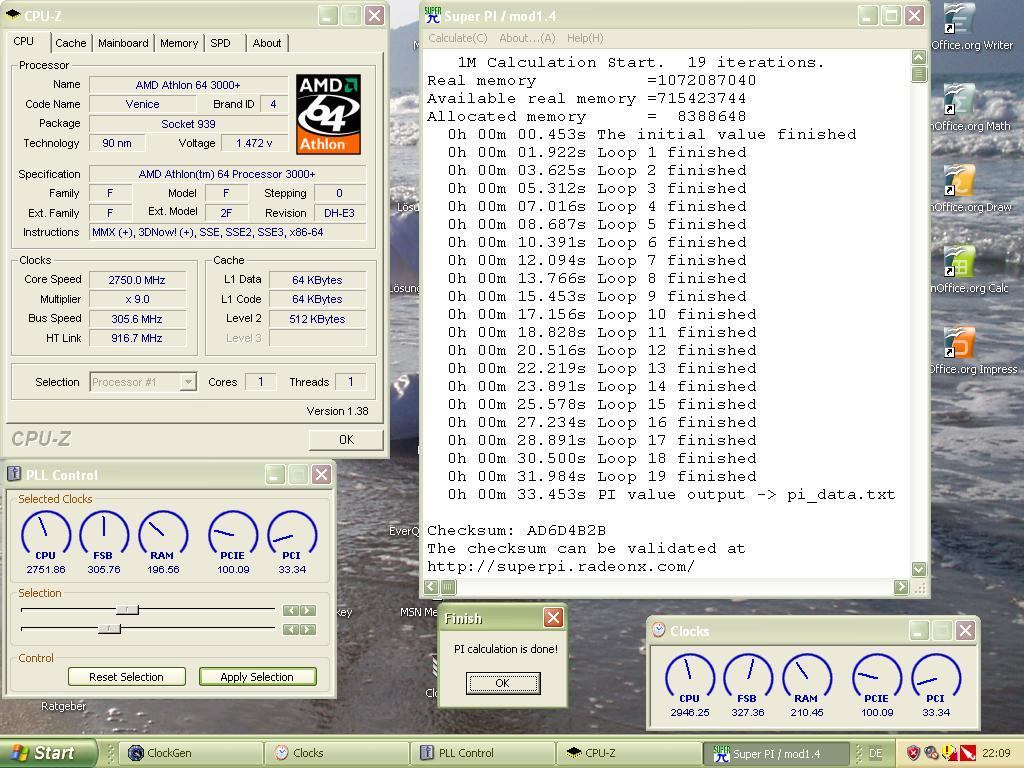Switch to Clocks in the taskbar

pyautogui.click(x=336, y=753)
